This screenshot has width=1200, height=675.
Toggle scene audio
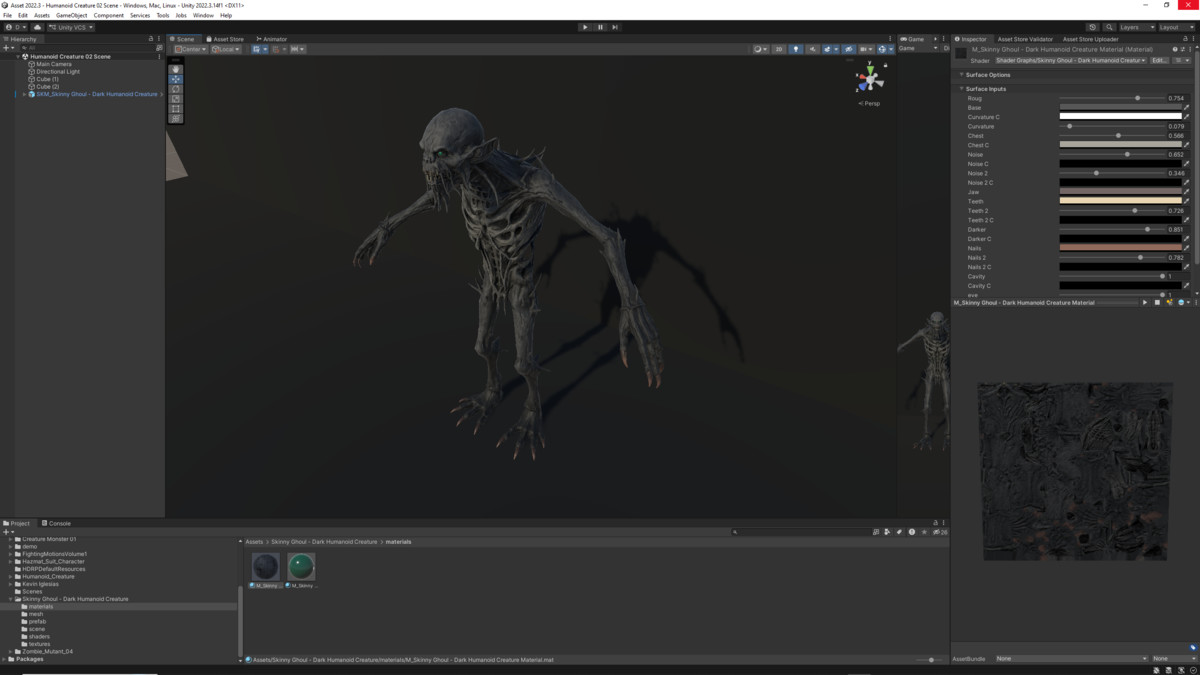[812, 49]
